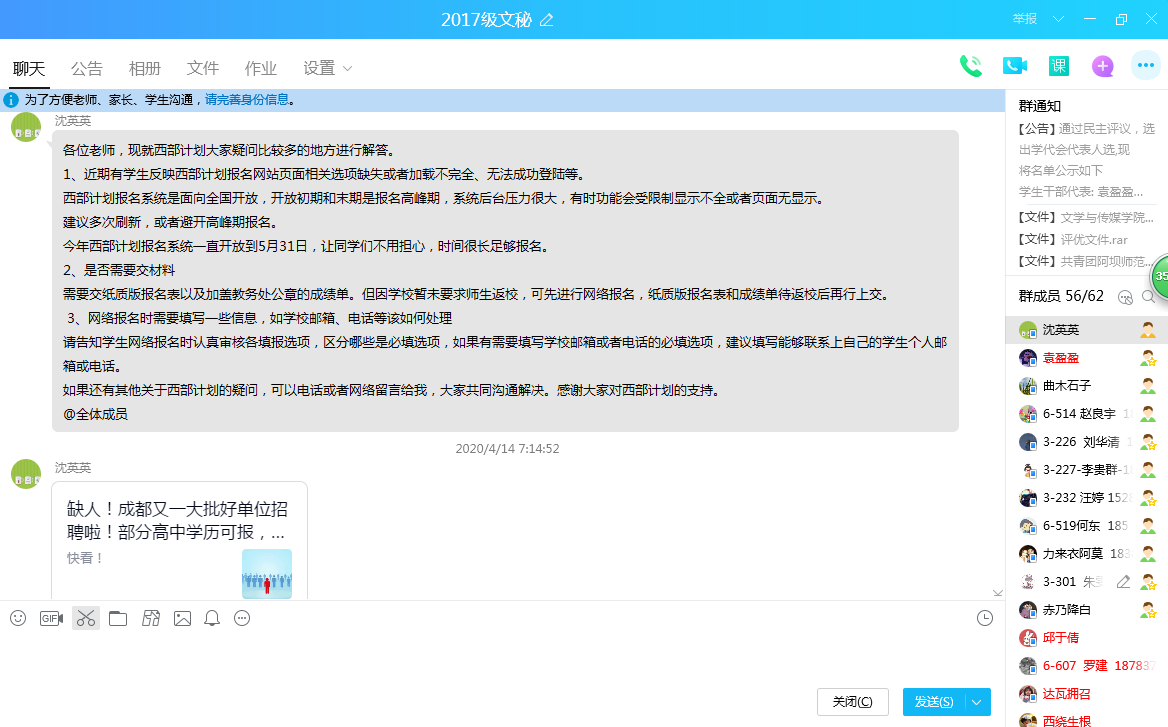
Task: Click the 发送(S) button
Action: coord(934,702)
